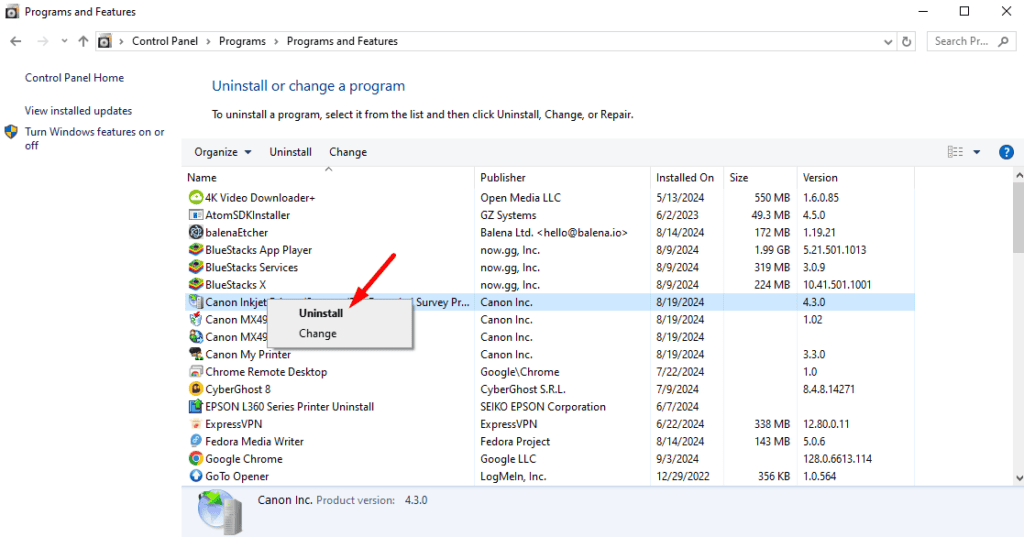Click the GoTo Opener program icon
This screenshot has width=1024, height=537.
point(195,476)
